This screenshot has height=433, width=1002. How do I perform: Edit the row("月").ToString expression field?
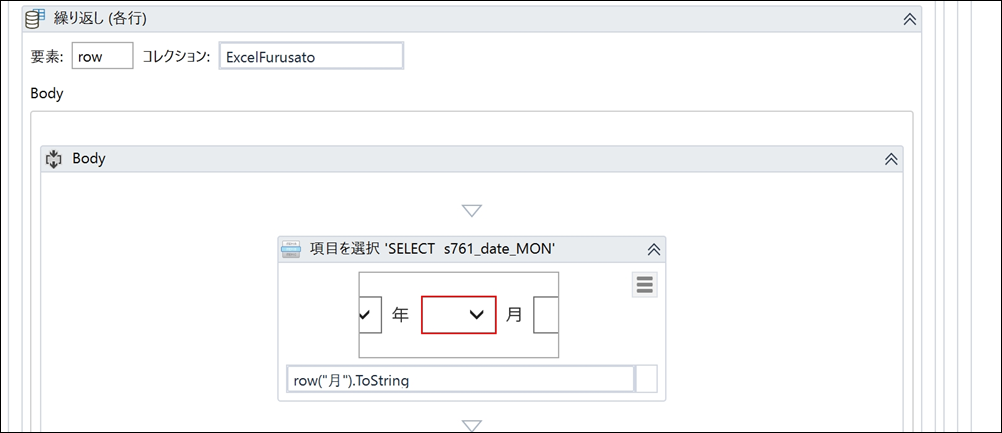pyautogui.click(x=460, y=379)
